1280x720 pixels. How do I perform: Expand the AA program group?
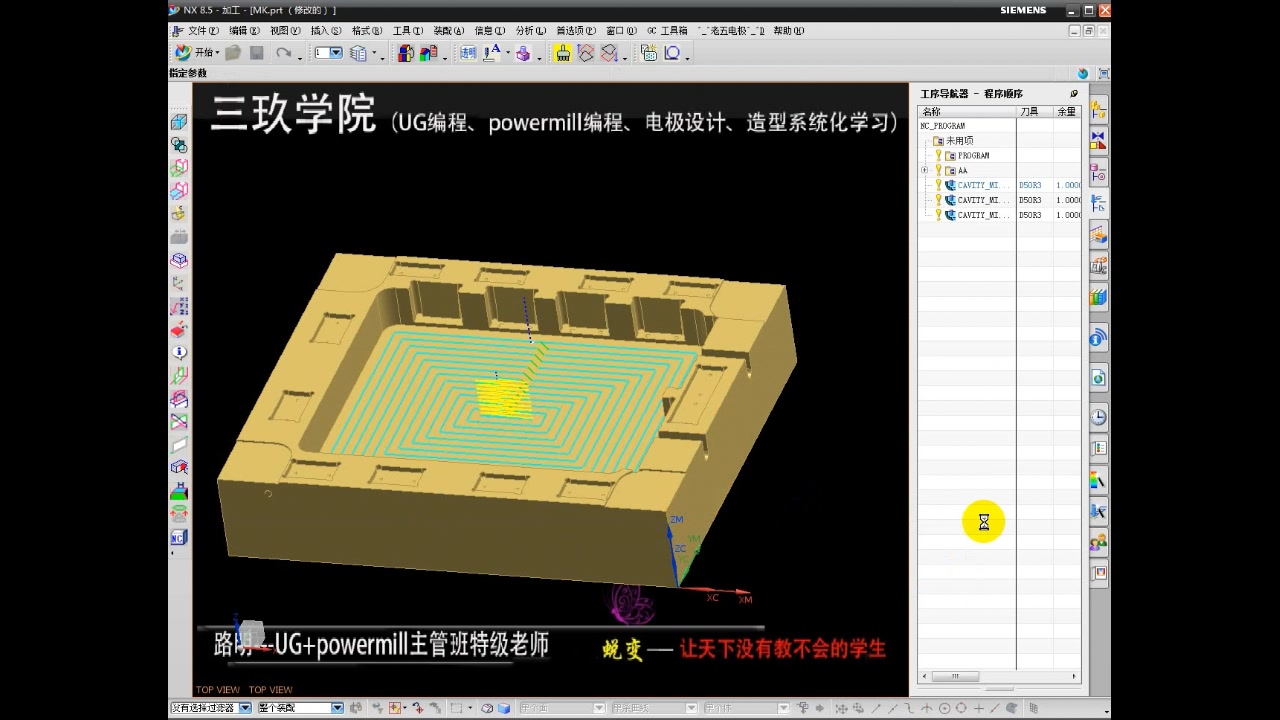pos(925,170)
